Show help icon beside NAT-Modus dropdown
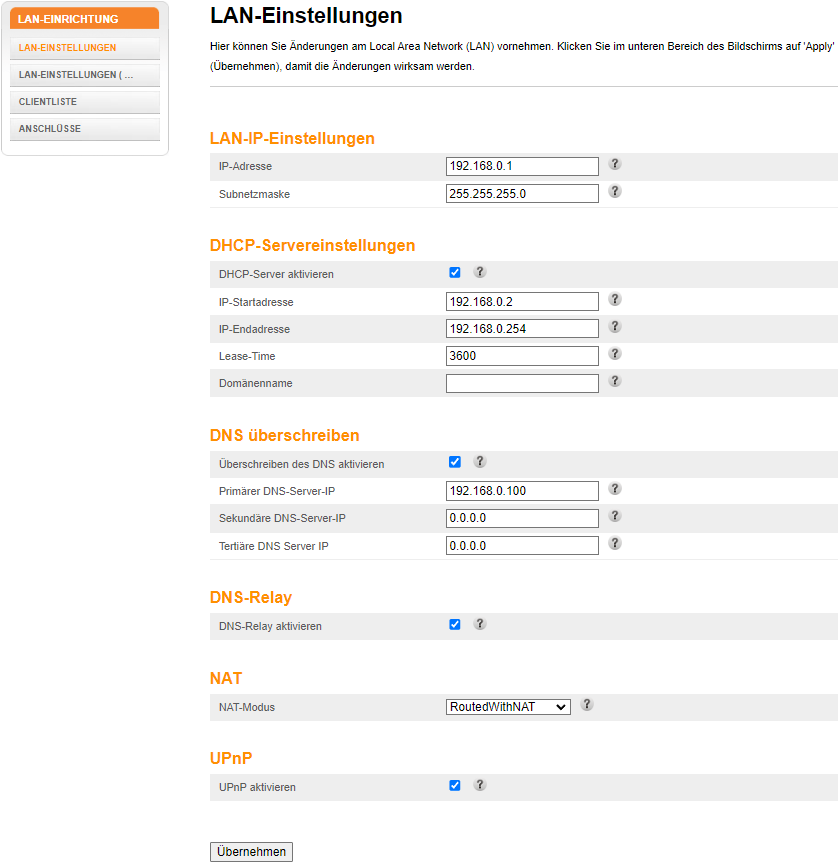838x864 pixels. (587, 704)
